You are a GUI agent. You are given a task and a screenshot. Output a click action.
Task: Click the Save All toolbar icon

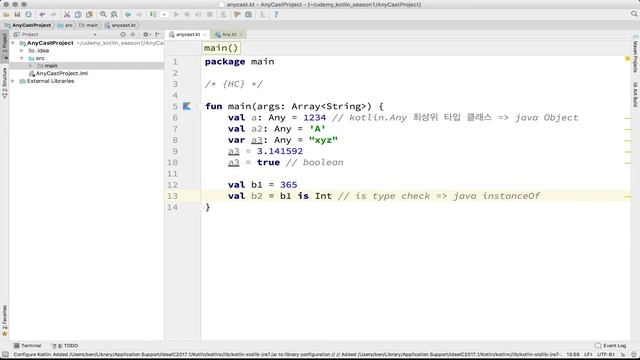(x=17, y=15)
